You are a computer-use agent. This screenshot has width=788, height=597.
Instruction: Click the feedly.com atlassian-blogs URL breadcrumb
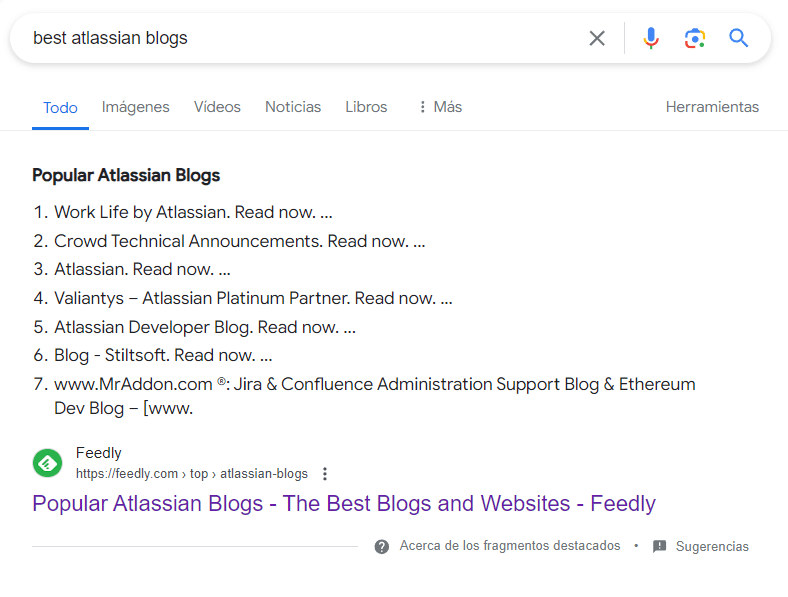[x=192, y=474]
